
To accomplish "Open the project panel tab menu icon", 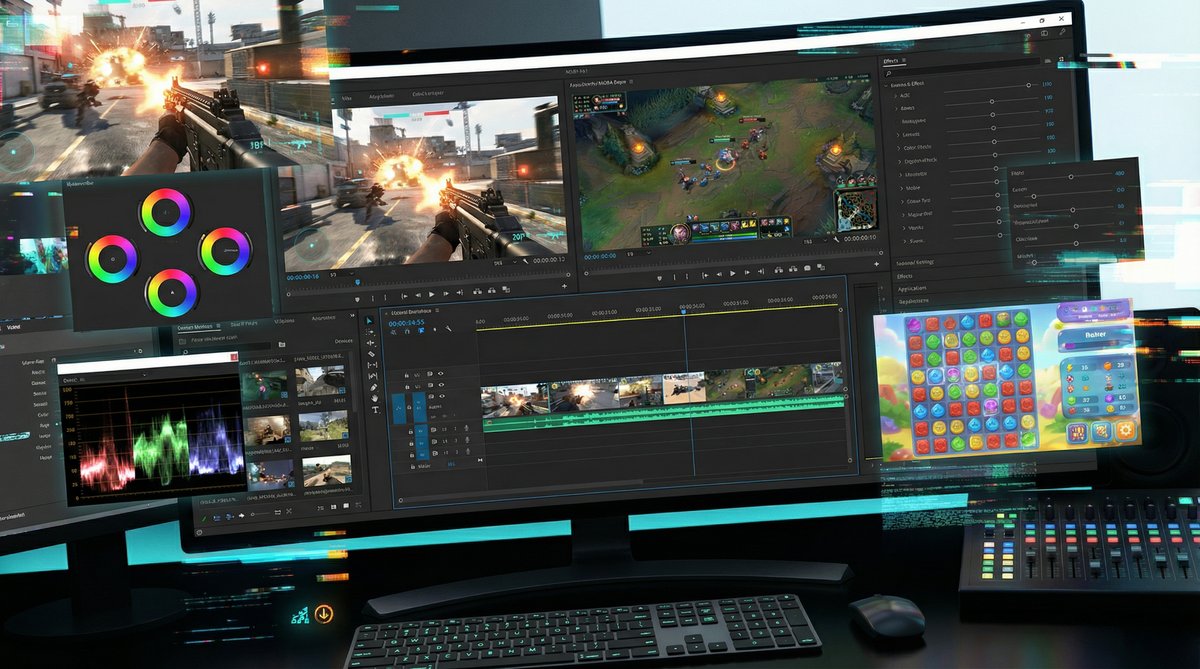I will [218, 326].
